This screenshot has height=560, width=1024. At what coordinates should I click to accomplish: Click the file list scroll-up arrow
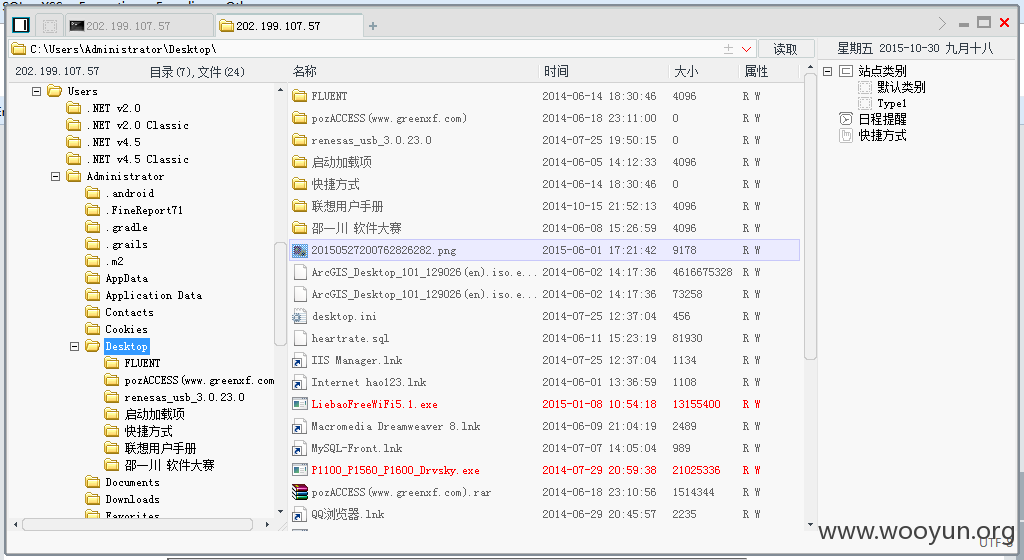pos(810,67)
